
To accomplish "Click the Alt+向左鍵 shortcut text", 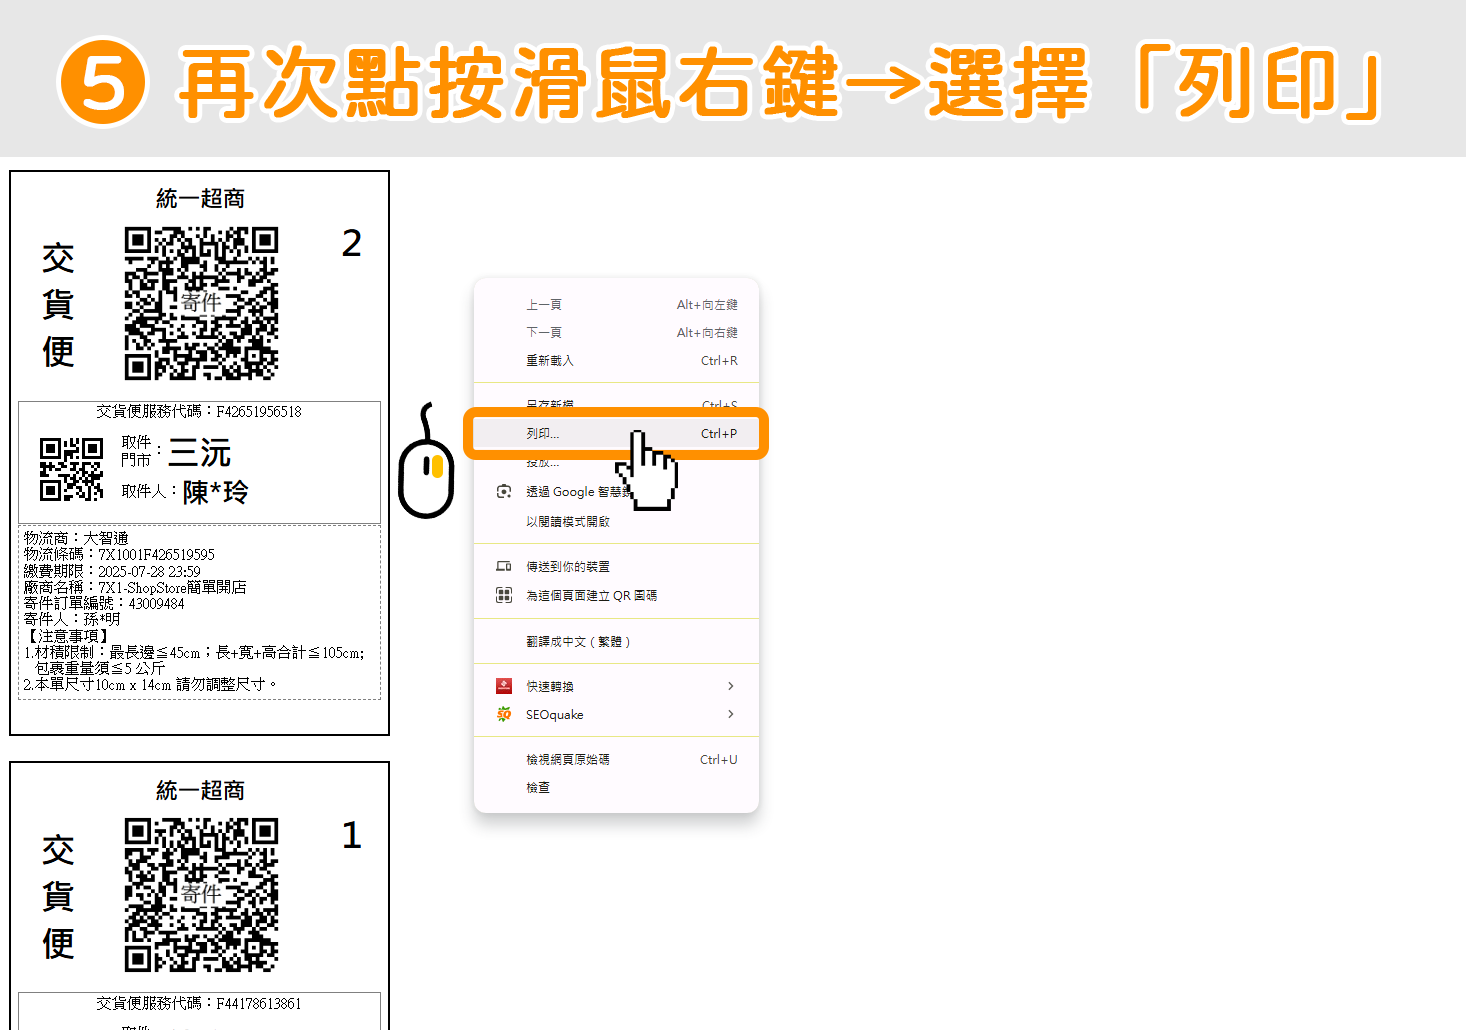I will tap(707, 305).
